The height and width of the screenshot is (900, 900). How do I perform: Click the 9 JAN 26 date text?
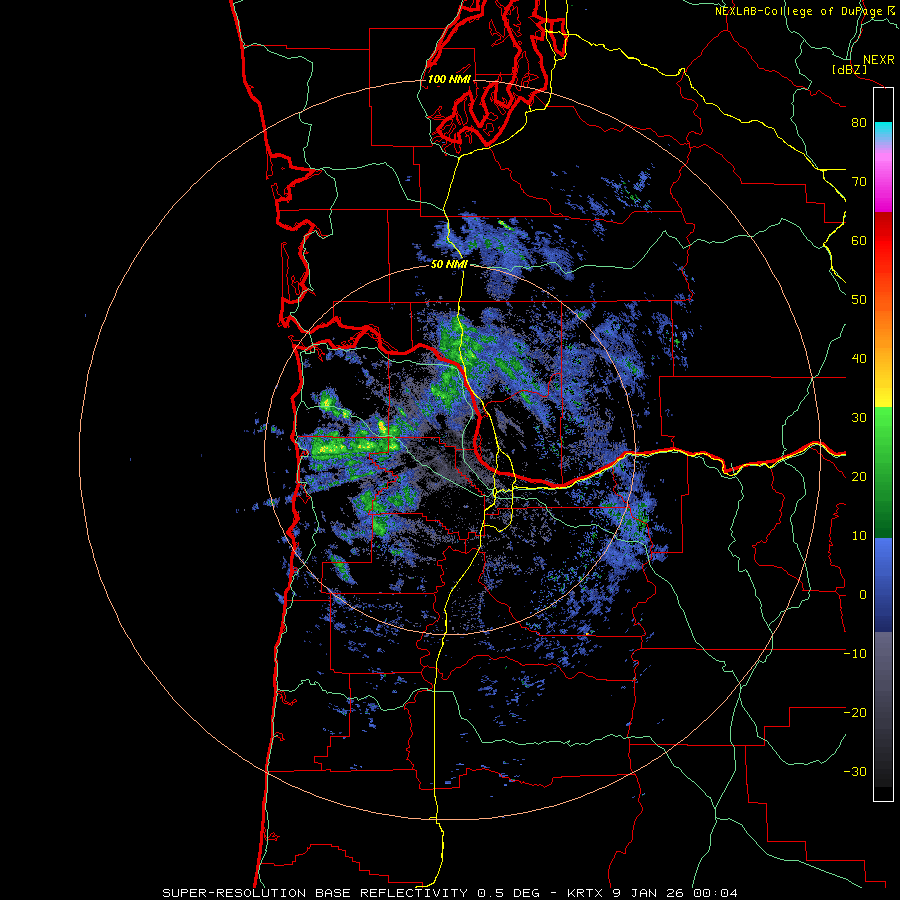click(x=648, y=893)
